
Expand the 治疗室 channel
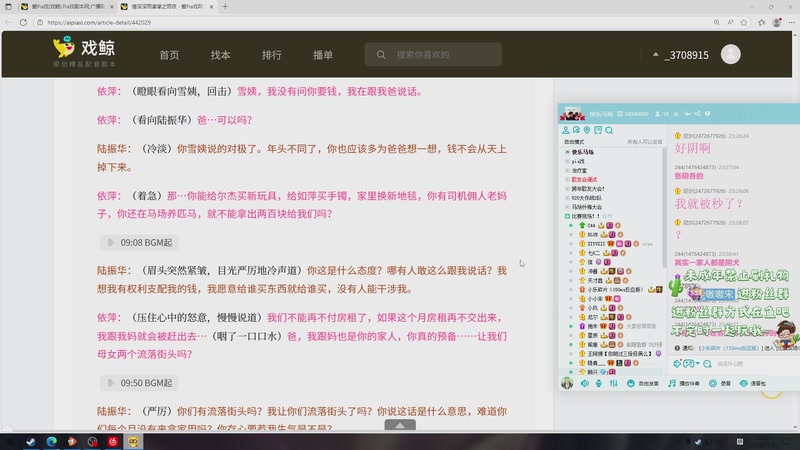click(x=567, y=170)
